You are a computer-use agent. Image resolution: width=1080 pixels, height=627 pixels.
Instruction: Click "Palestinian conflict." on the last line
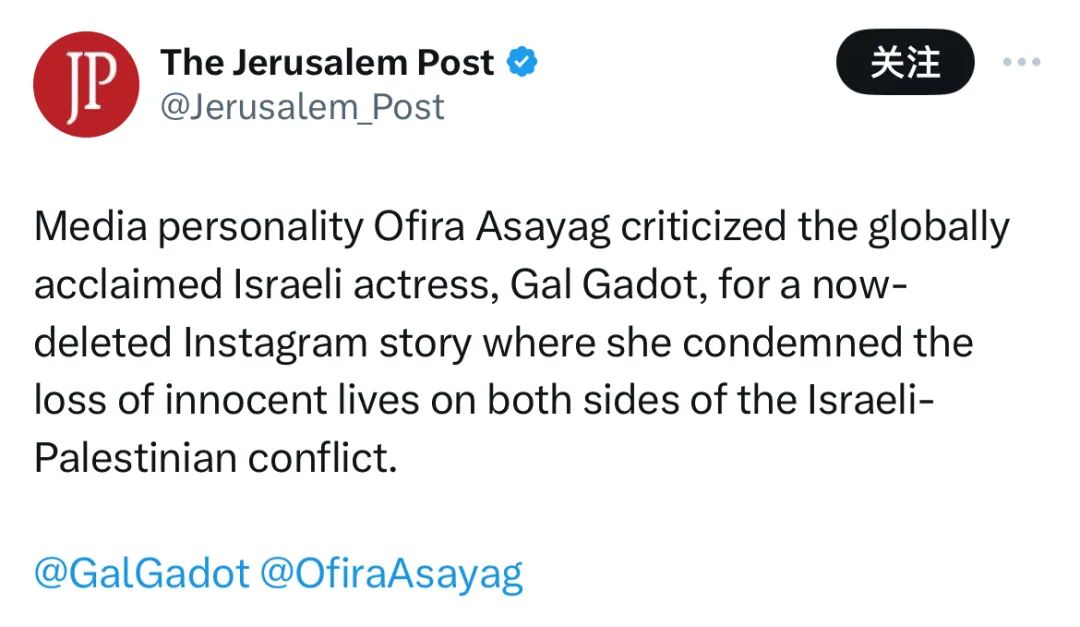[x=216, y=457]
